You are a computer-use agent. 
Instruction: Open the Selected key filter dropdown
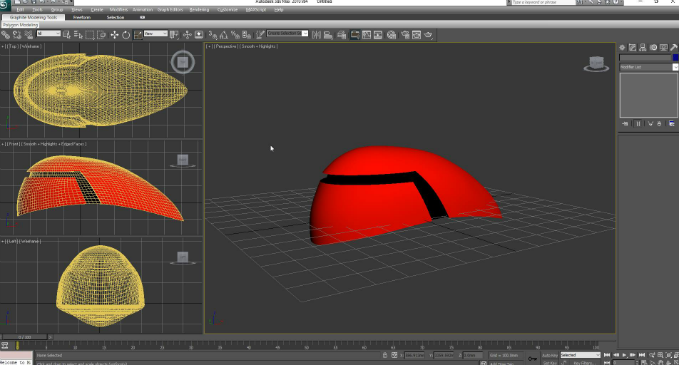click(580, 355)
